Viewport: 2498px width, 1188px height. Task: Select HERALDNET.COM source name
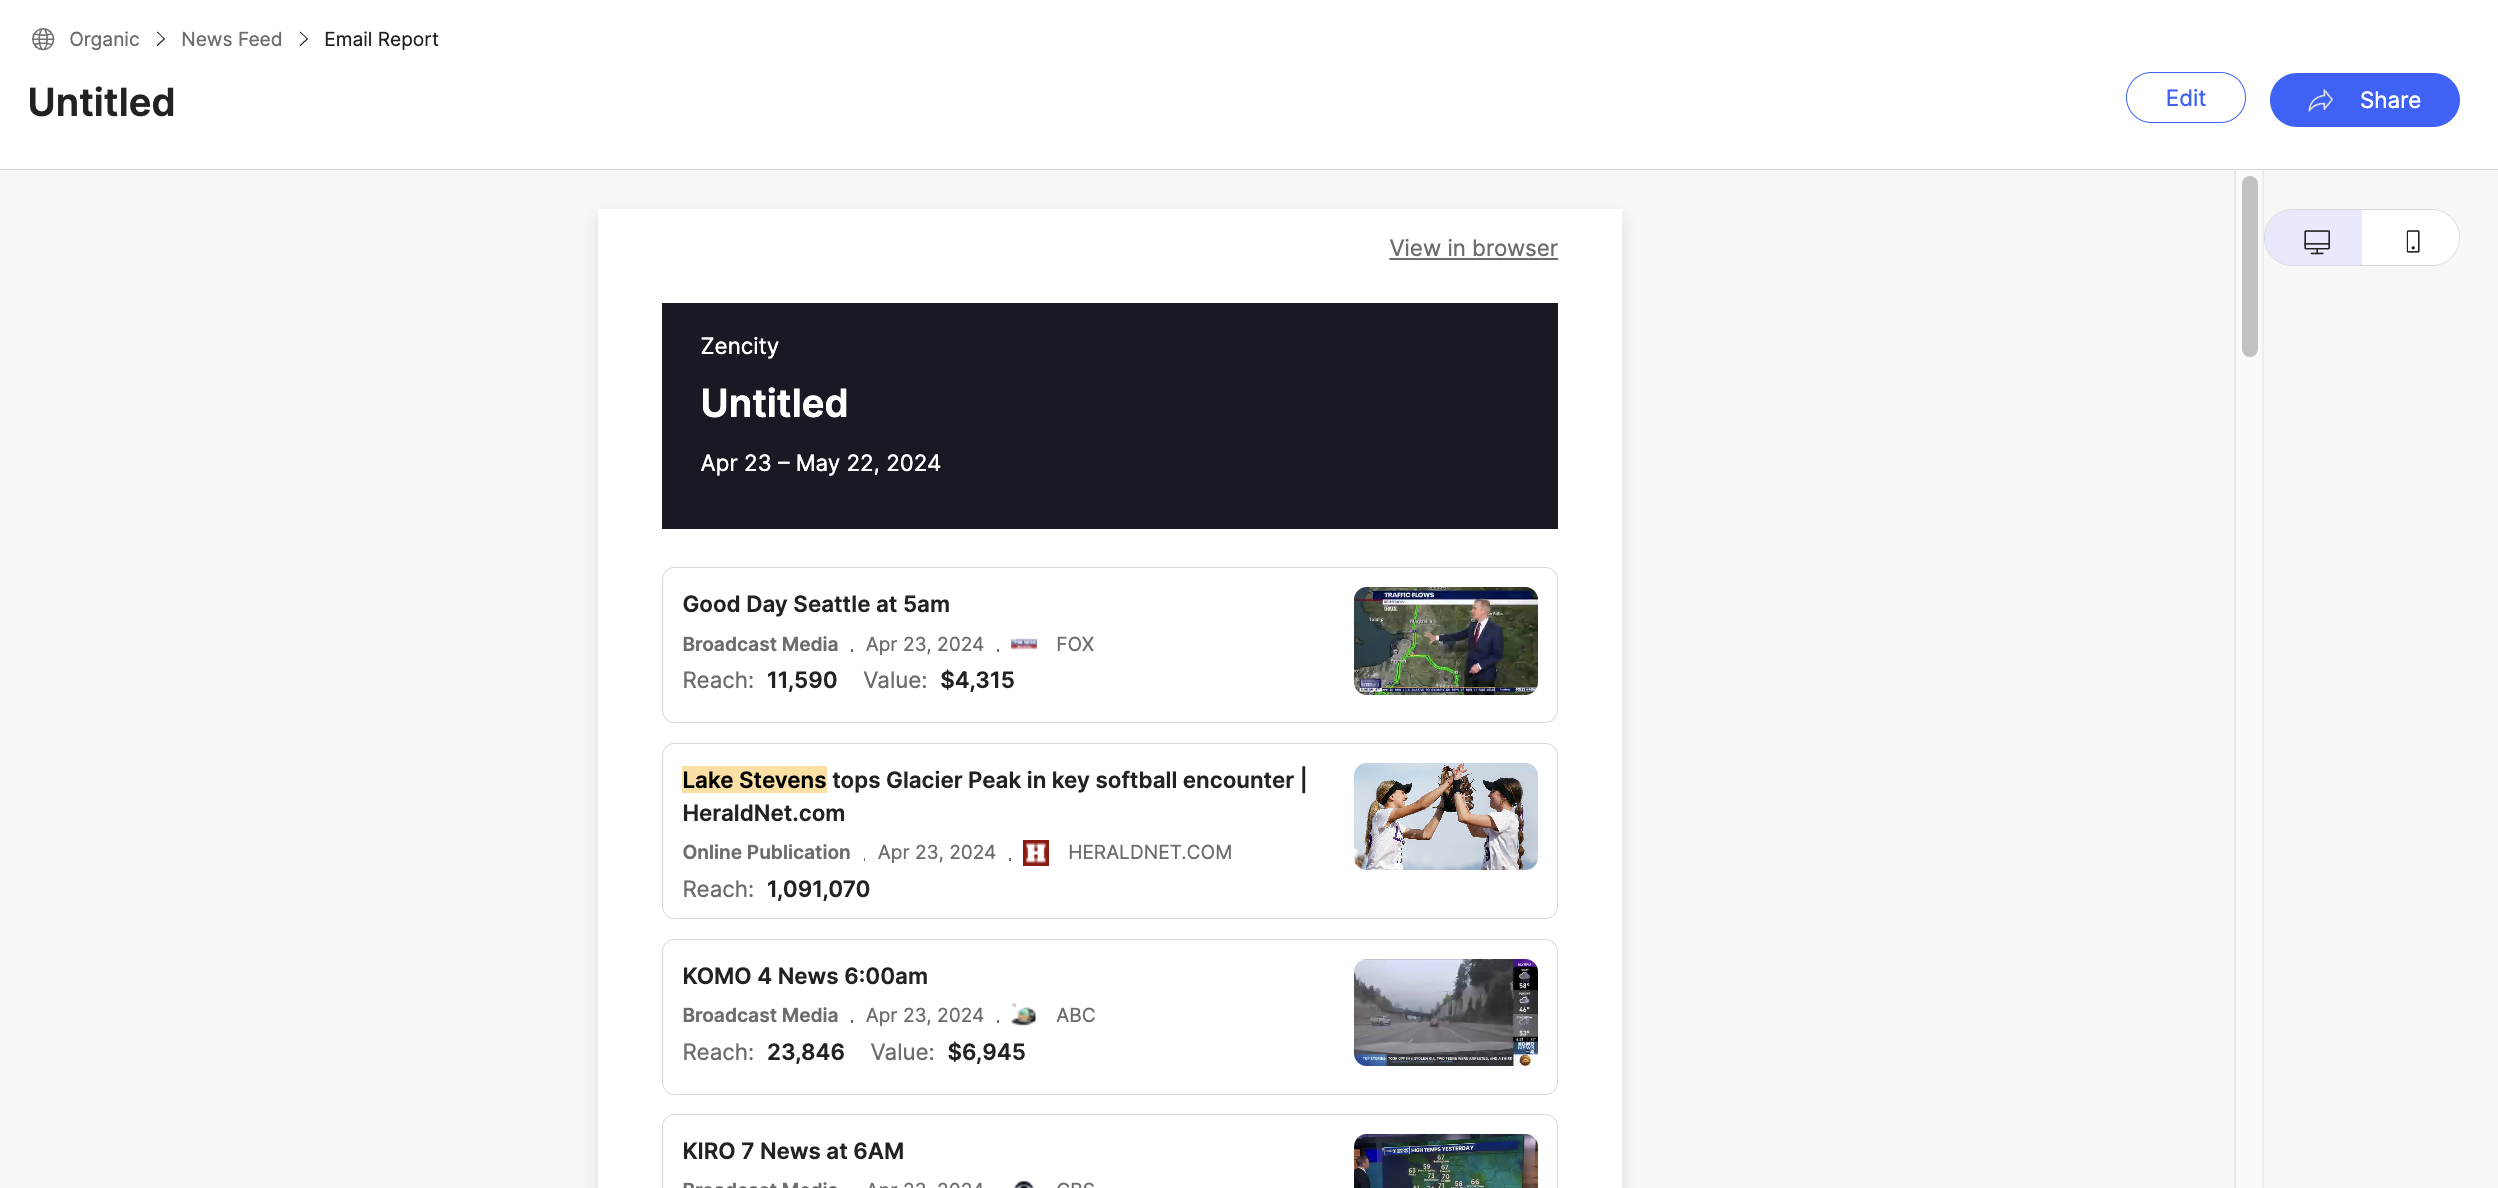(1149, 852)
